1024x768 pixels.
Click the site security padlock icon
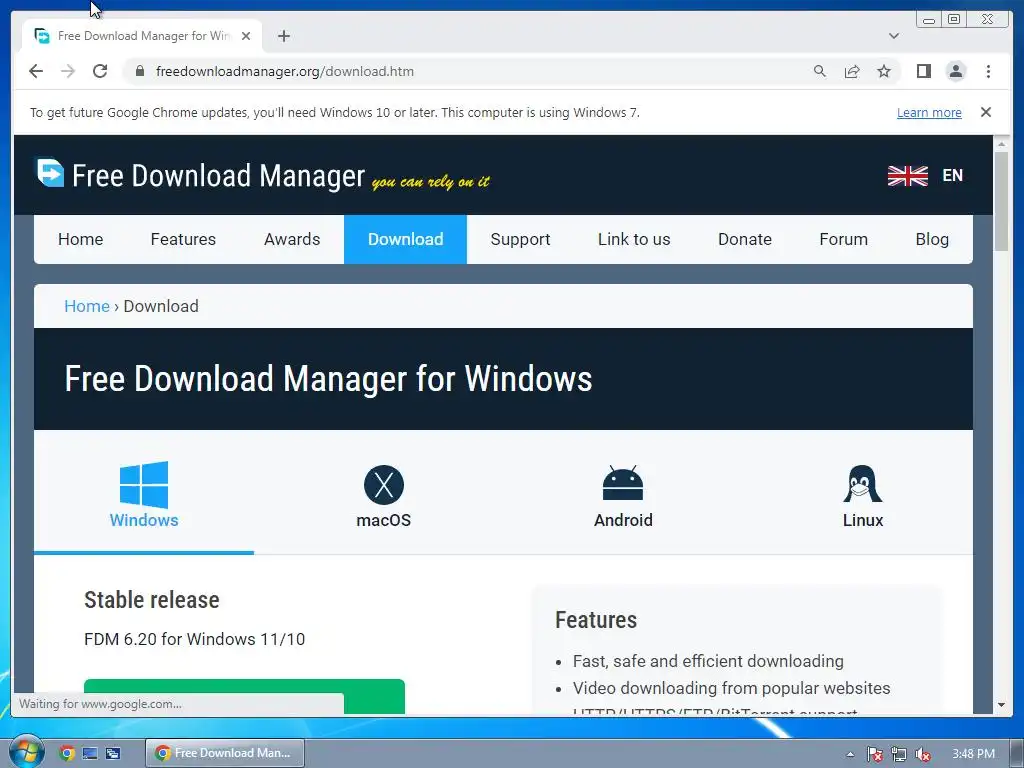click(x=140, y=71)
